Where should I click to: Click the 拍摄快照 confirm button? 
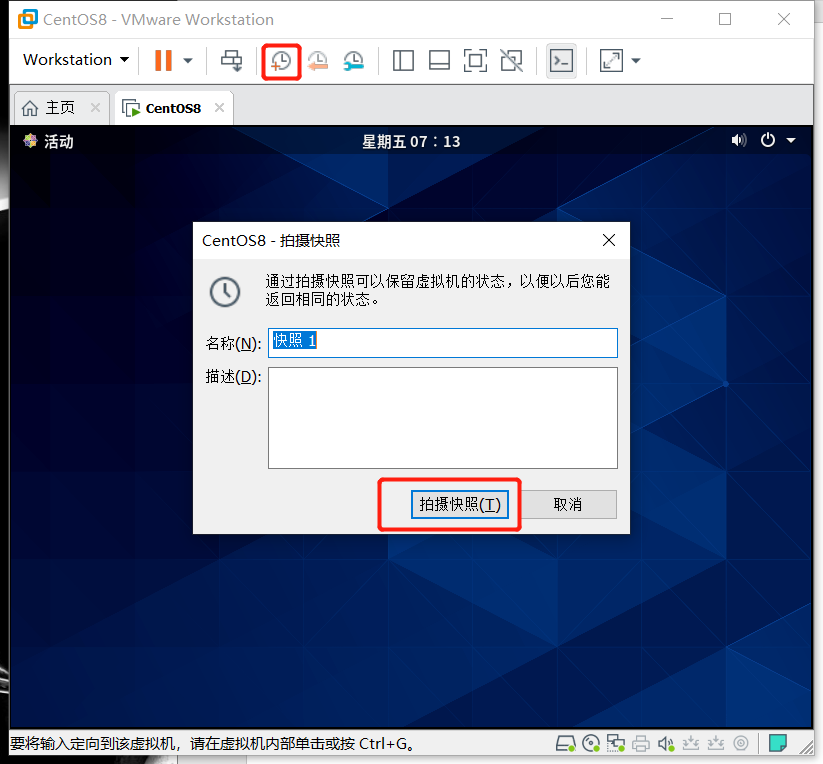click(x=459, y=504)
